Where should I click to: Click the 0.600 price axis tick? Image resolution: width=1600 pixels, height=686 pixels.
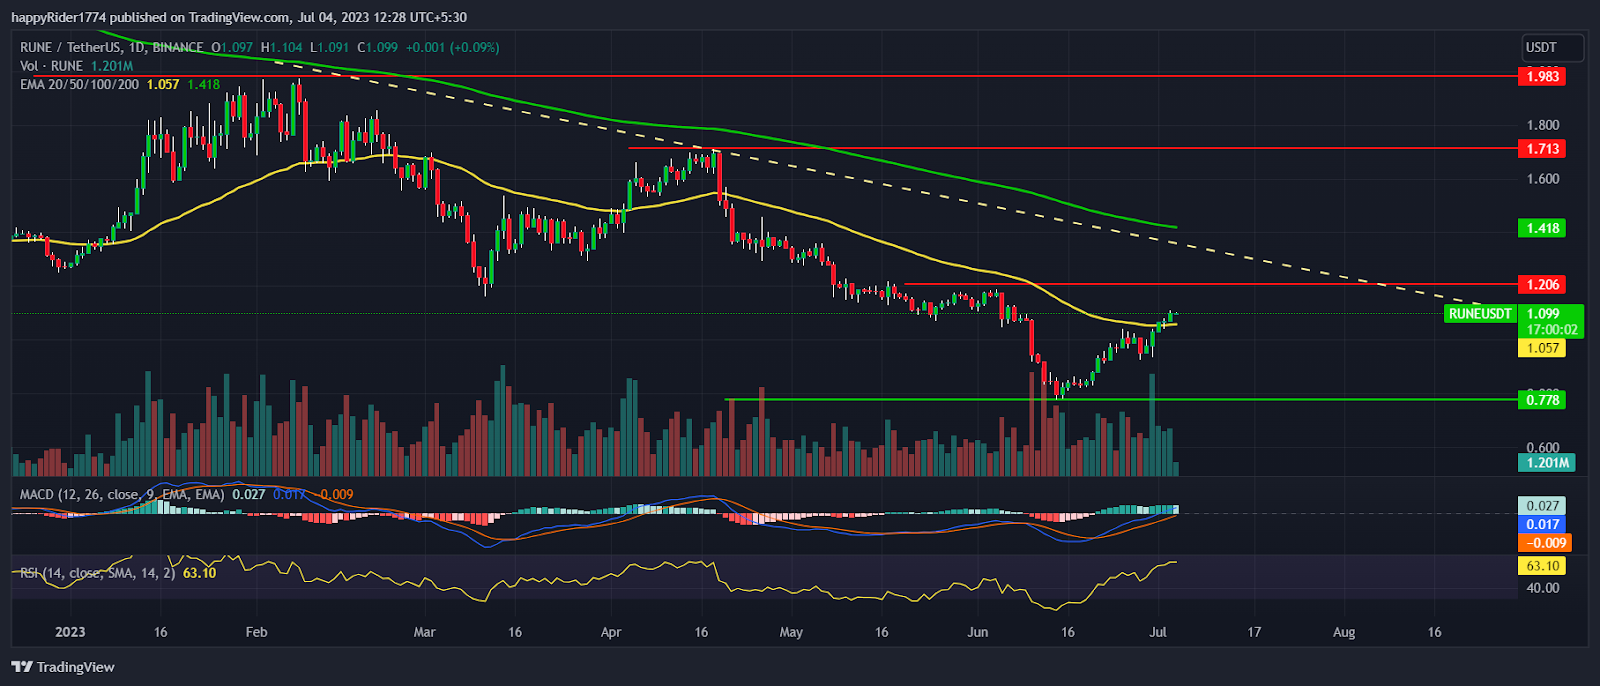pyautogui.click(x=1542, y=447)
